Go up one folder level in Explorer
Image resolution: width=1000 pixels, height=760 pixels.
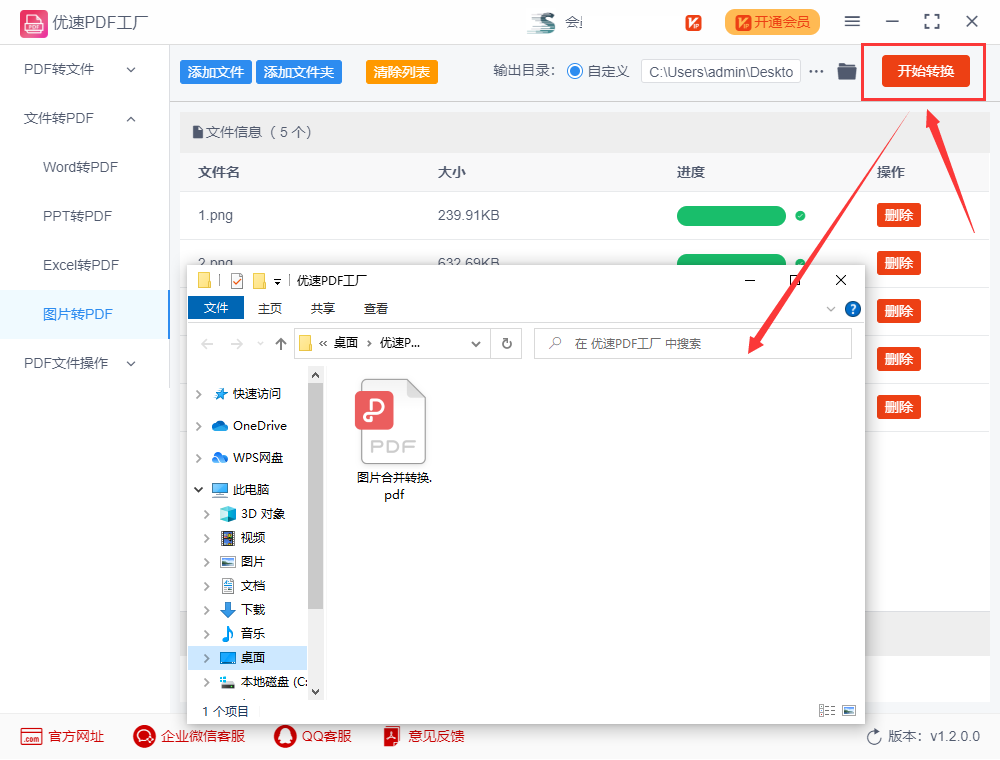click(x=281, y=344)
